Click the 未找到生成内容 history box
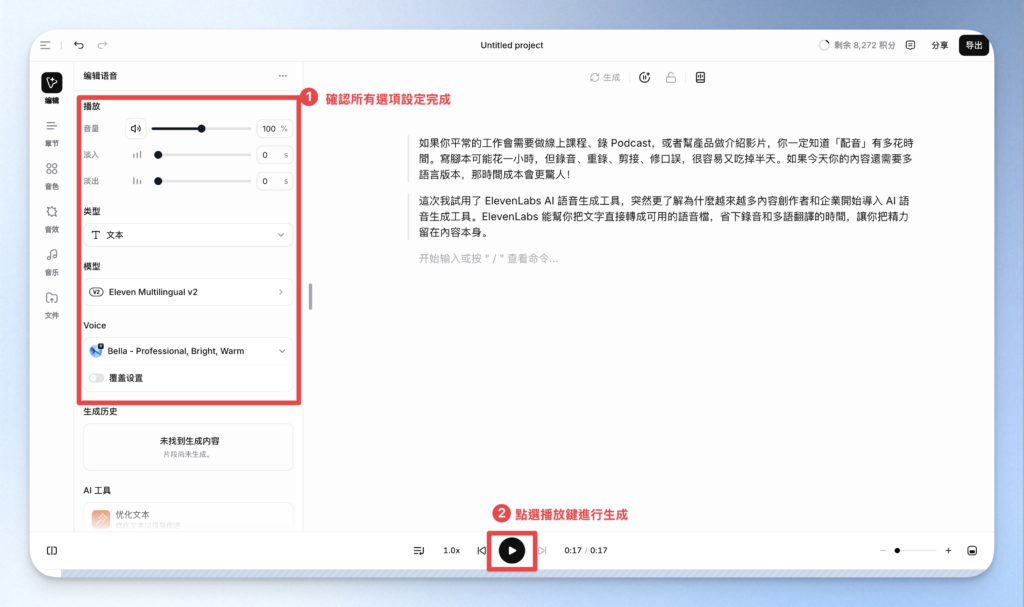 (x=188, y=447)
